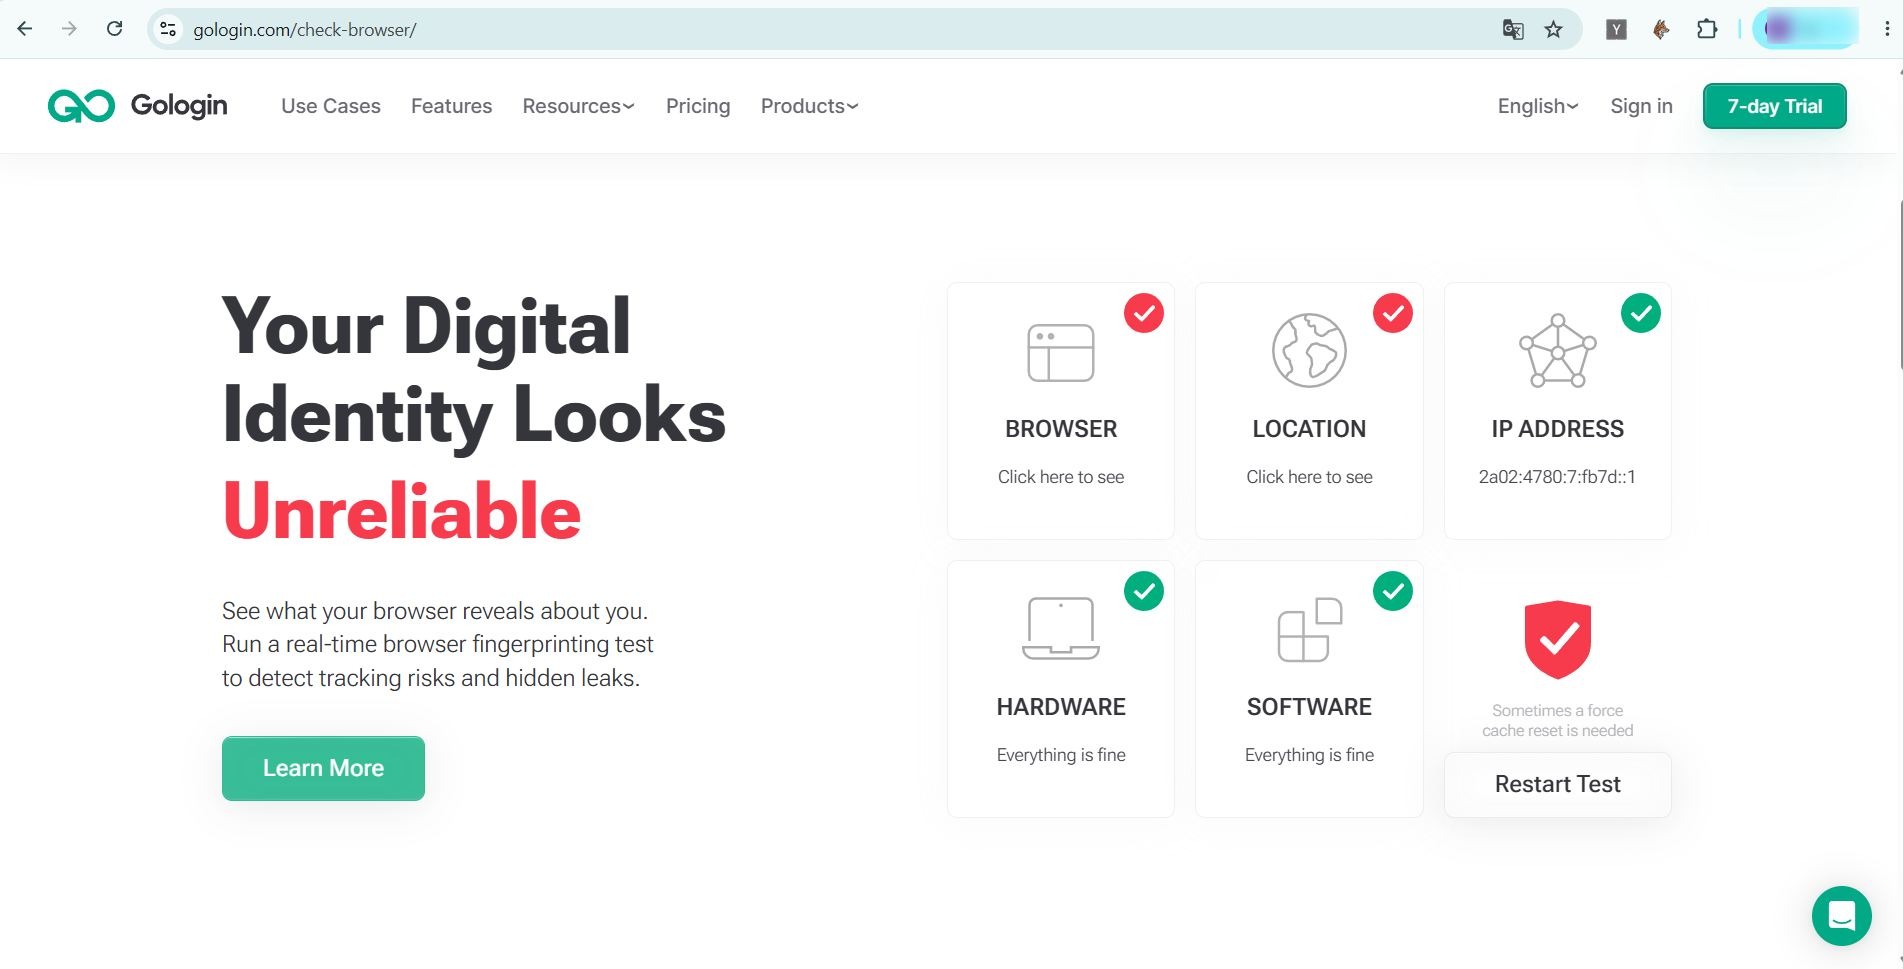Click the Sign in link

click(x=1641, y=106)
